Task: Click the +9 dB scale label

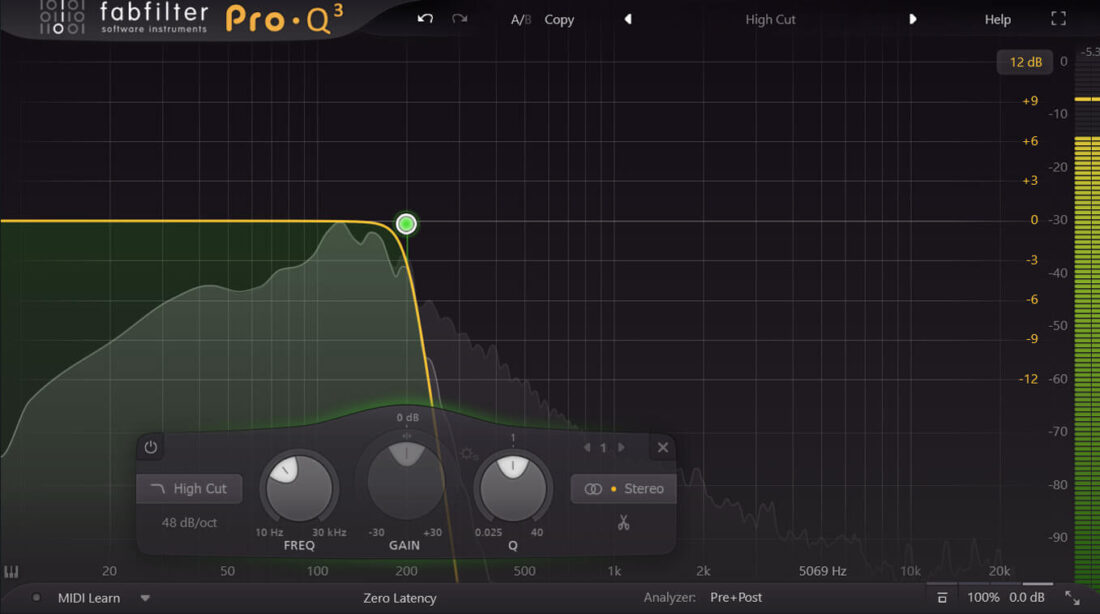Action: point(1030,101)
